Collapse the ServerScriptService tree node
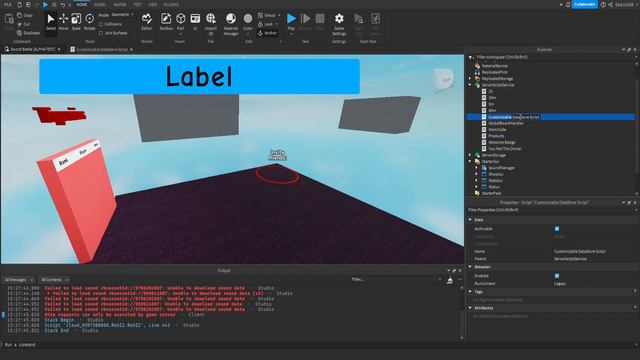 pos(470,85)
